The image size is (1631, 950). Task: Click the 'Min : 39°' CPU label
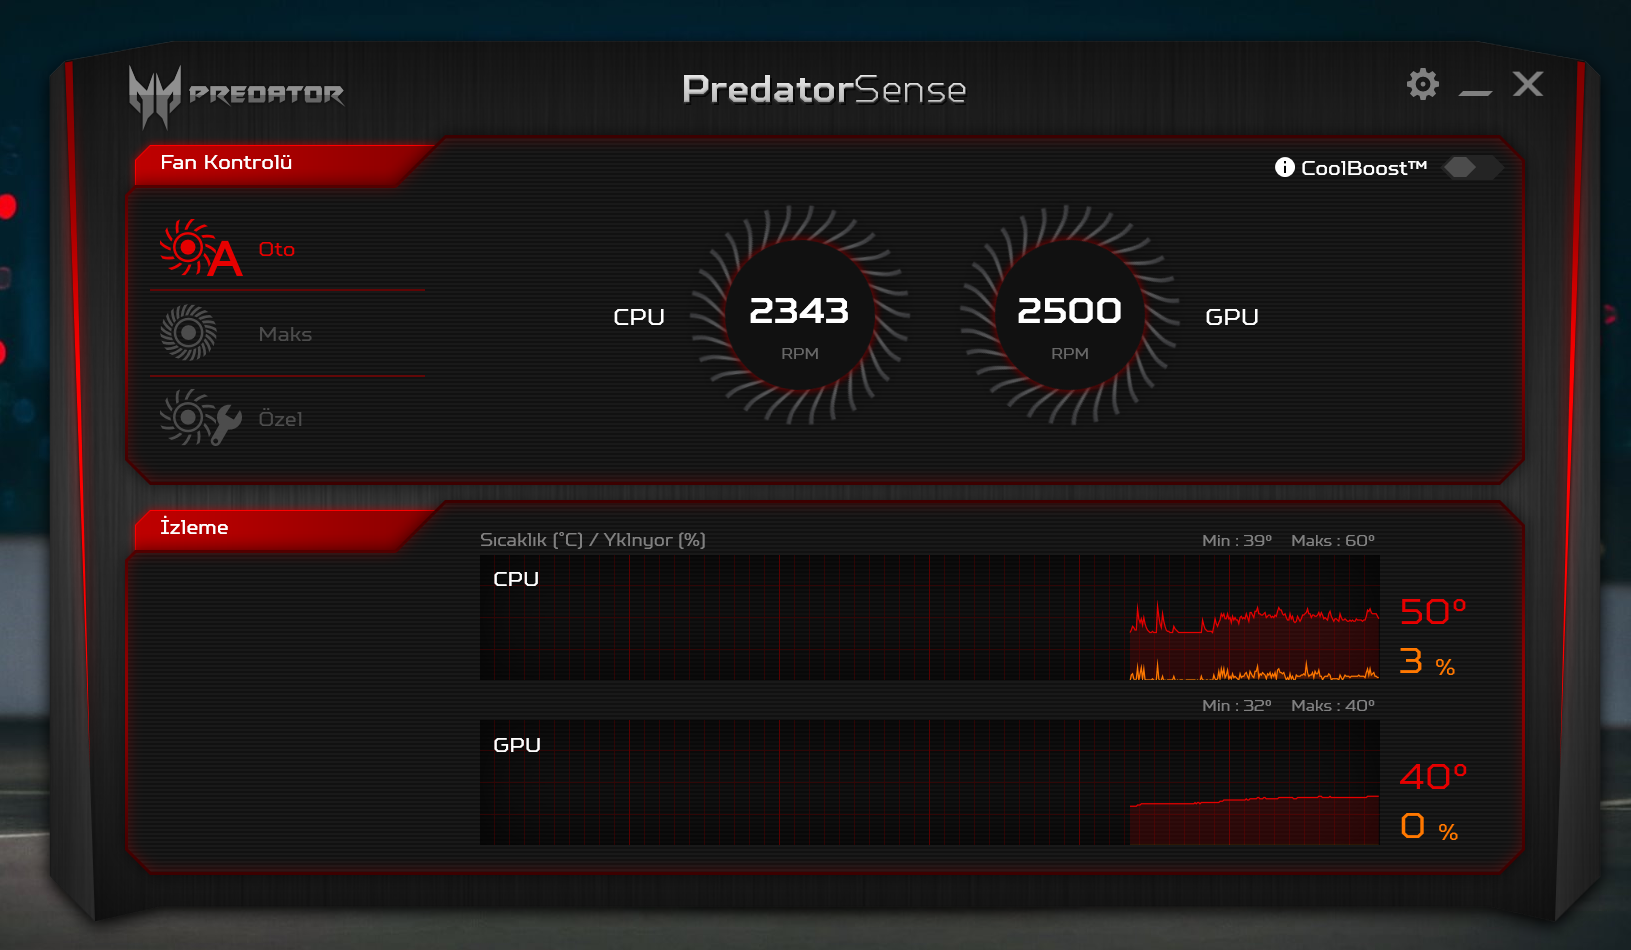point(1237,540)
